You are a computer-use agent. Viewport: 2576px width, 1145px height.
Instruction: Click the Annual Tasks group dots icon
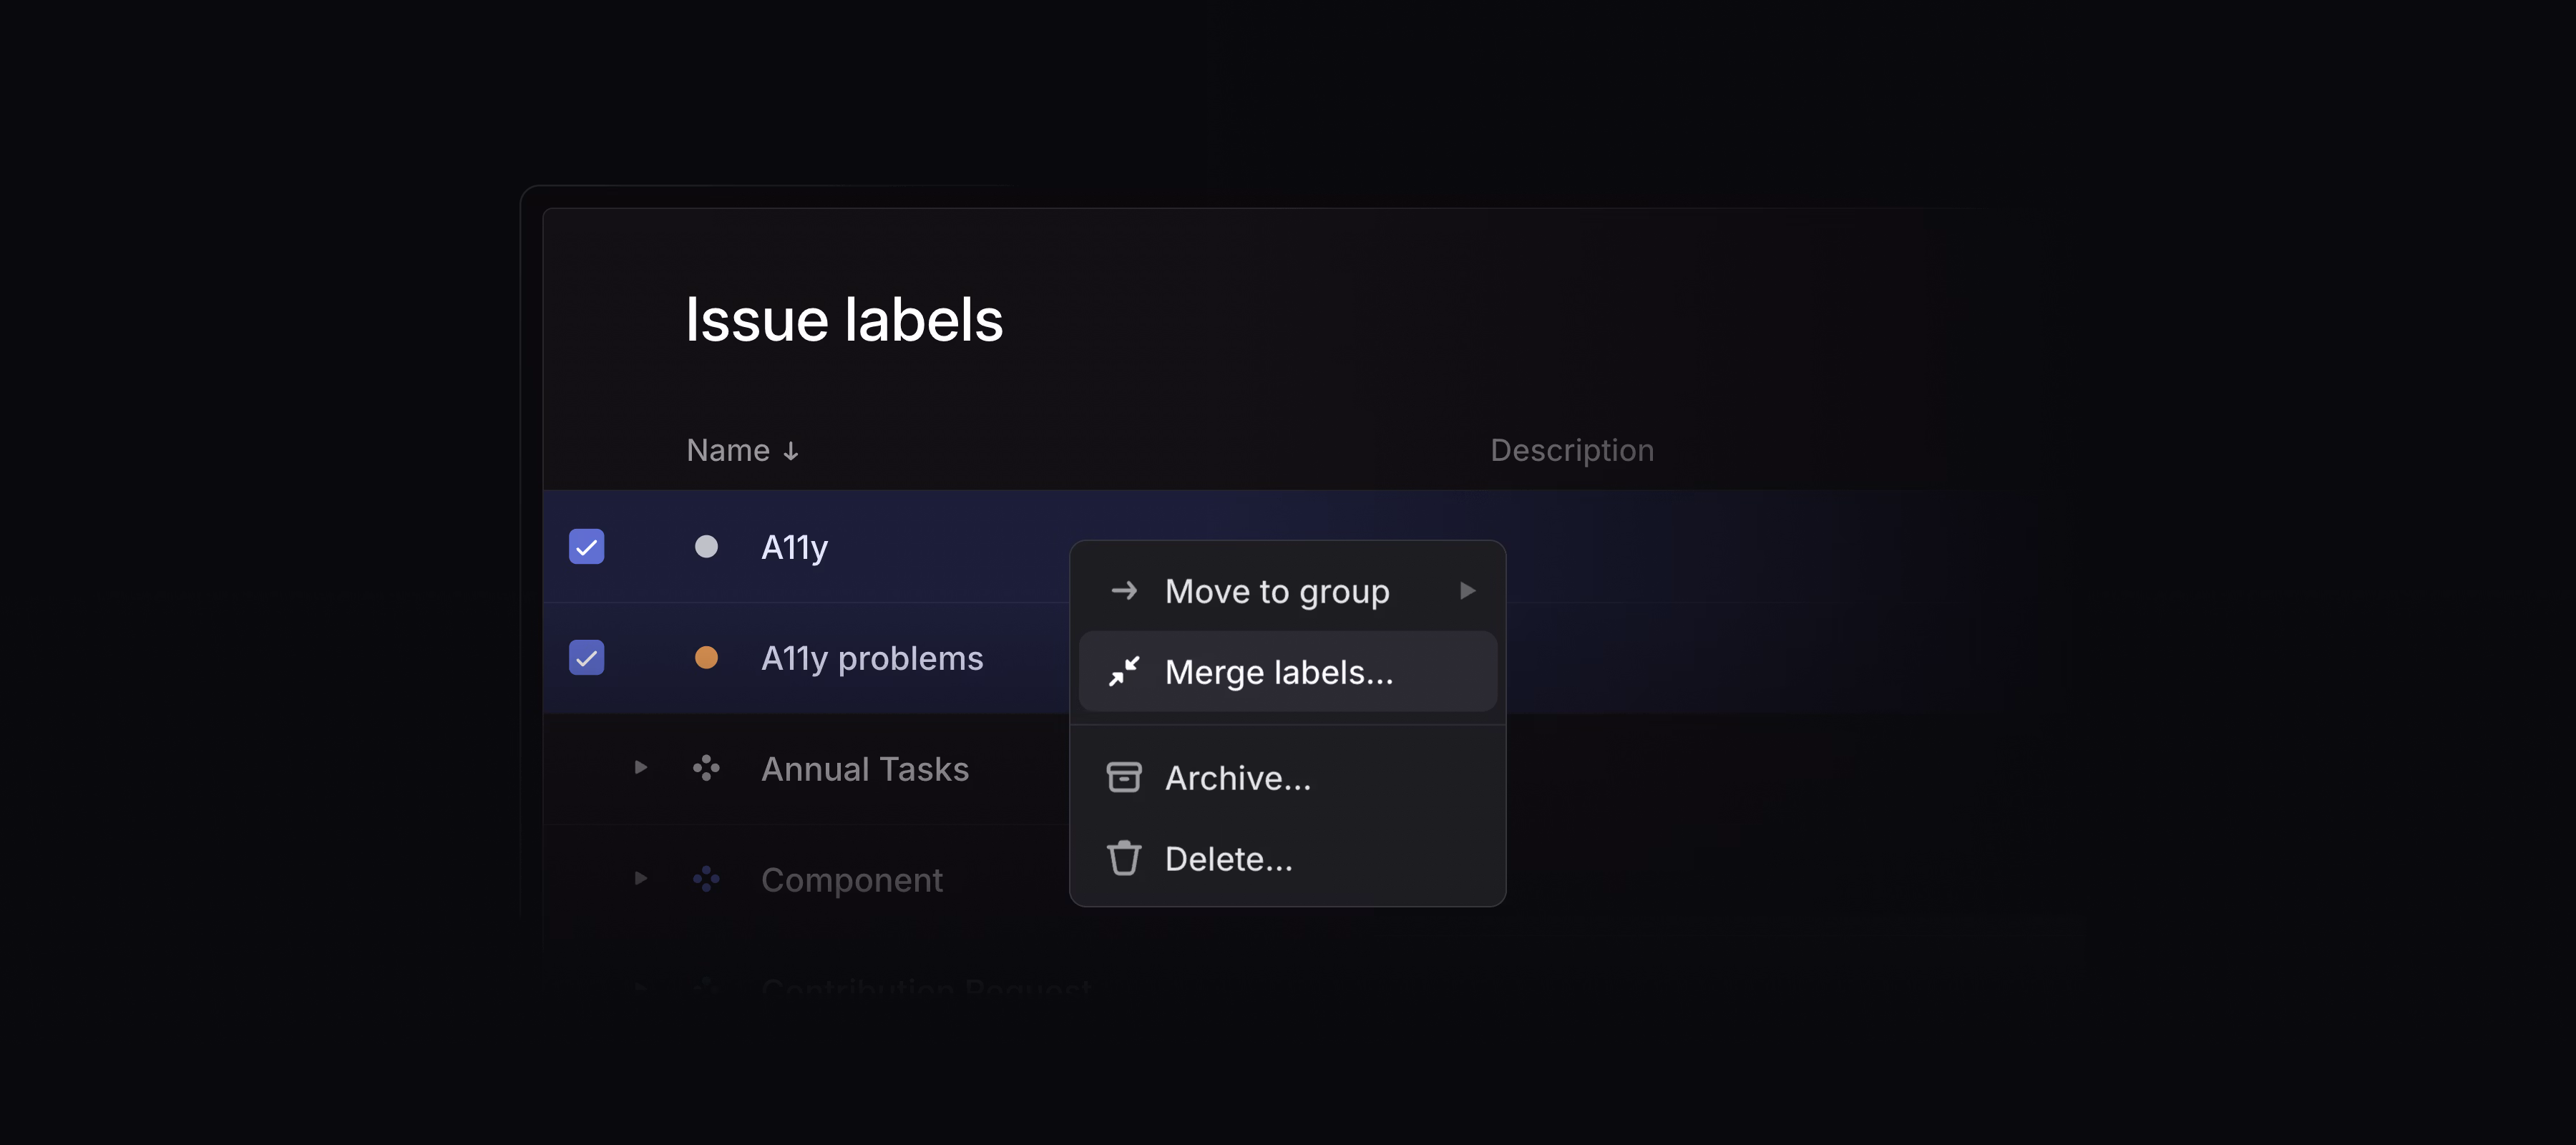[x=706, y=768]
